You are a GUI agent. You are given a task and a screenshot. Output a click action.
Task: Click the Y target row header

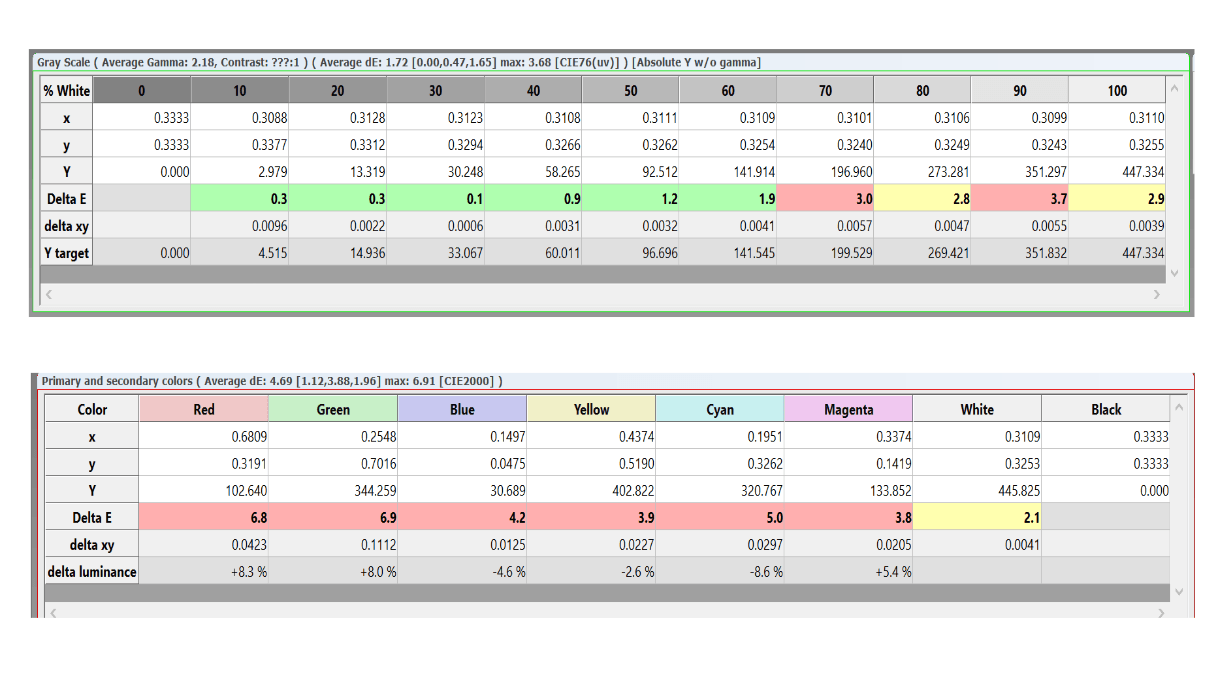pos(66,253)
